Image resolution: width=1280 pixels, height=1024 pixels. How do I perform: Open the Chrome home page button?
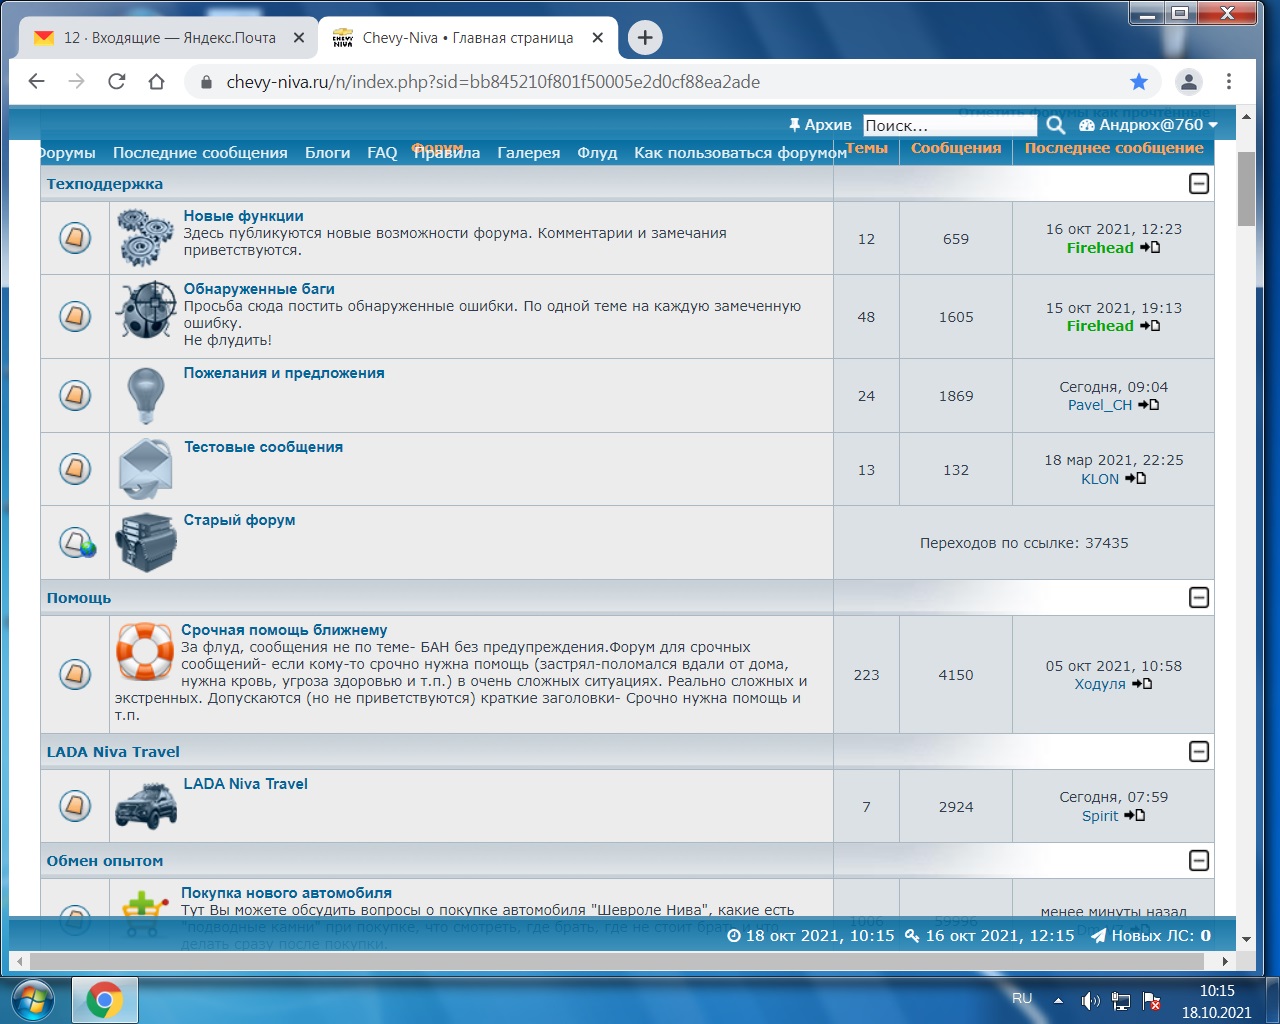[x=157, y=82]
